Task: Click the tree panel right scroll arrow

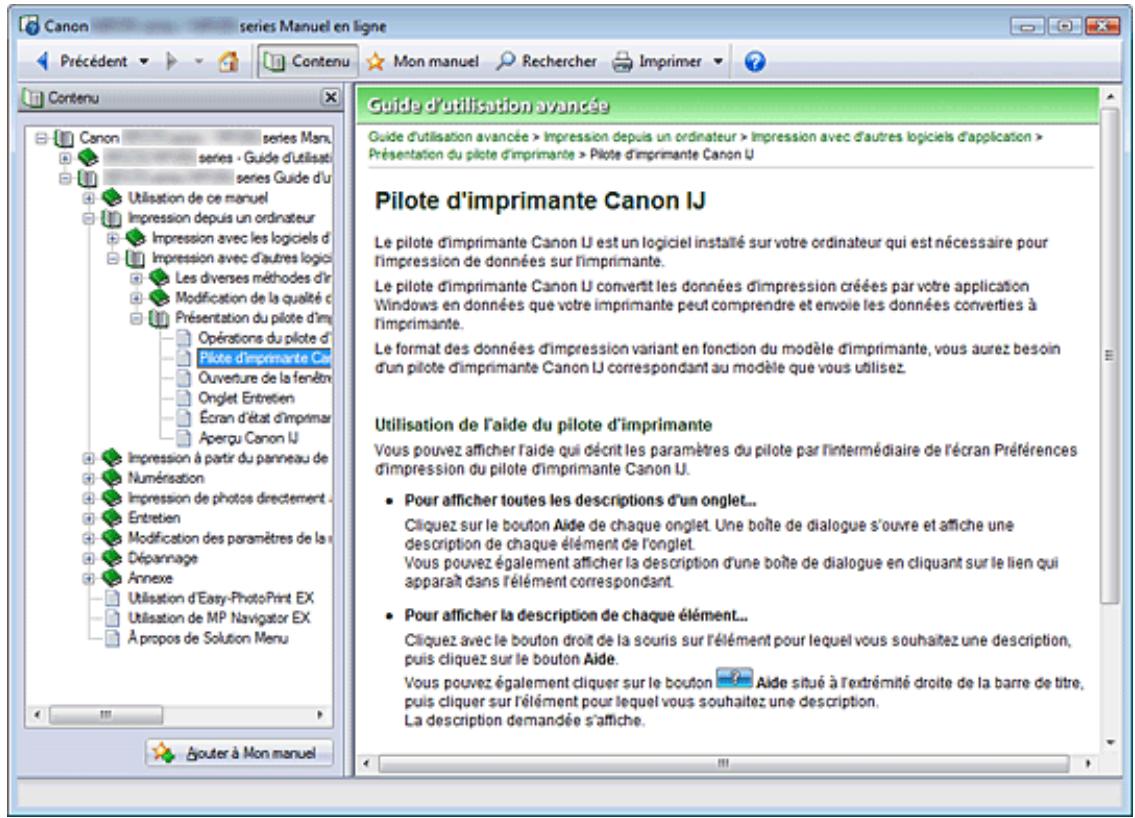Action: (x=320, y=715)
